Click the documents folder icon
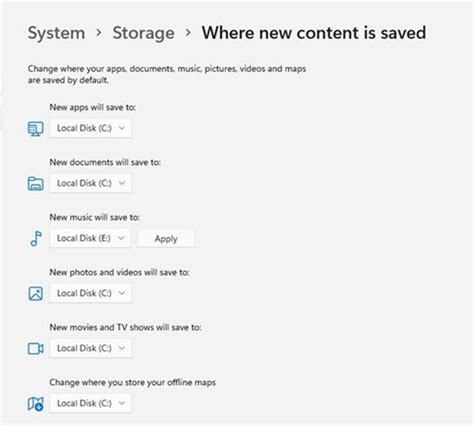Viewport: 474px width, 425px height. click(35, 184)
